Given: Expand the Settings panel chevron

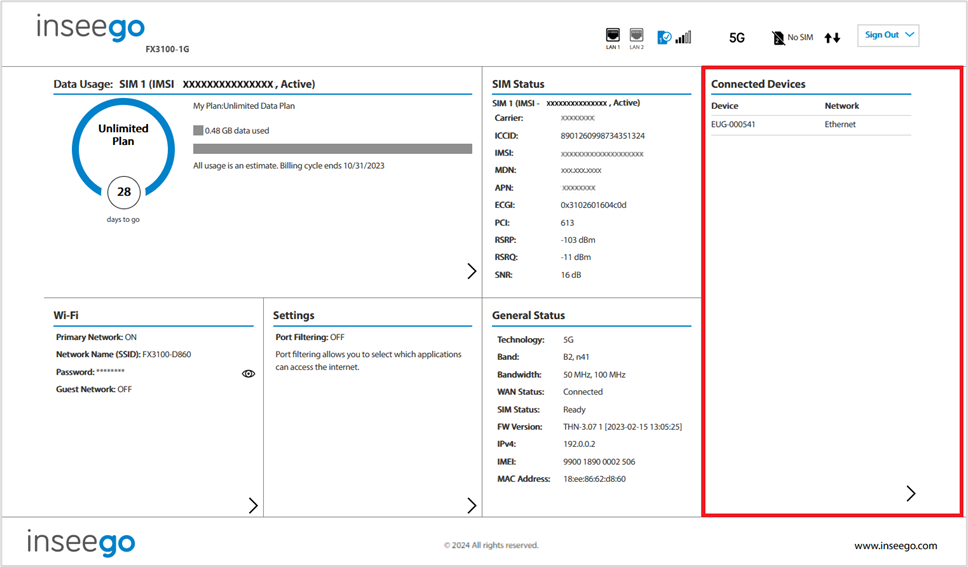Looking at the screenshot, I should point(472,505).
